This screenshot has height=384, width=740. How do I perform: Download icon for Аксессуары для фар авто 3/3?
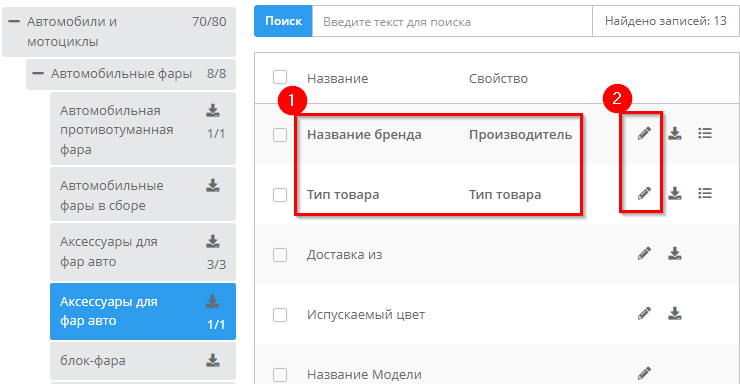point(213,242)
